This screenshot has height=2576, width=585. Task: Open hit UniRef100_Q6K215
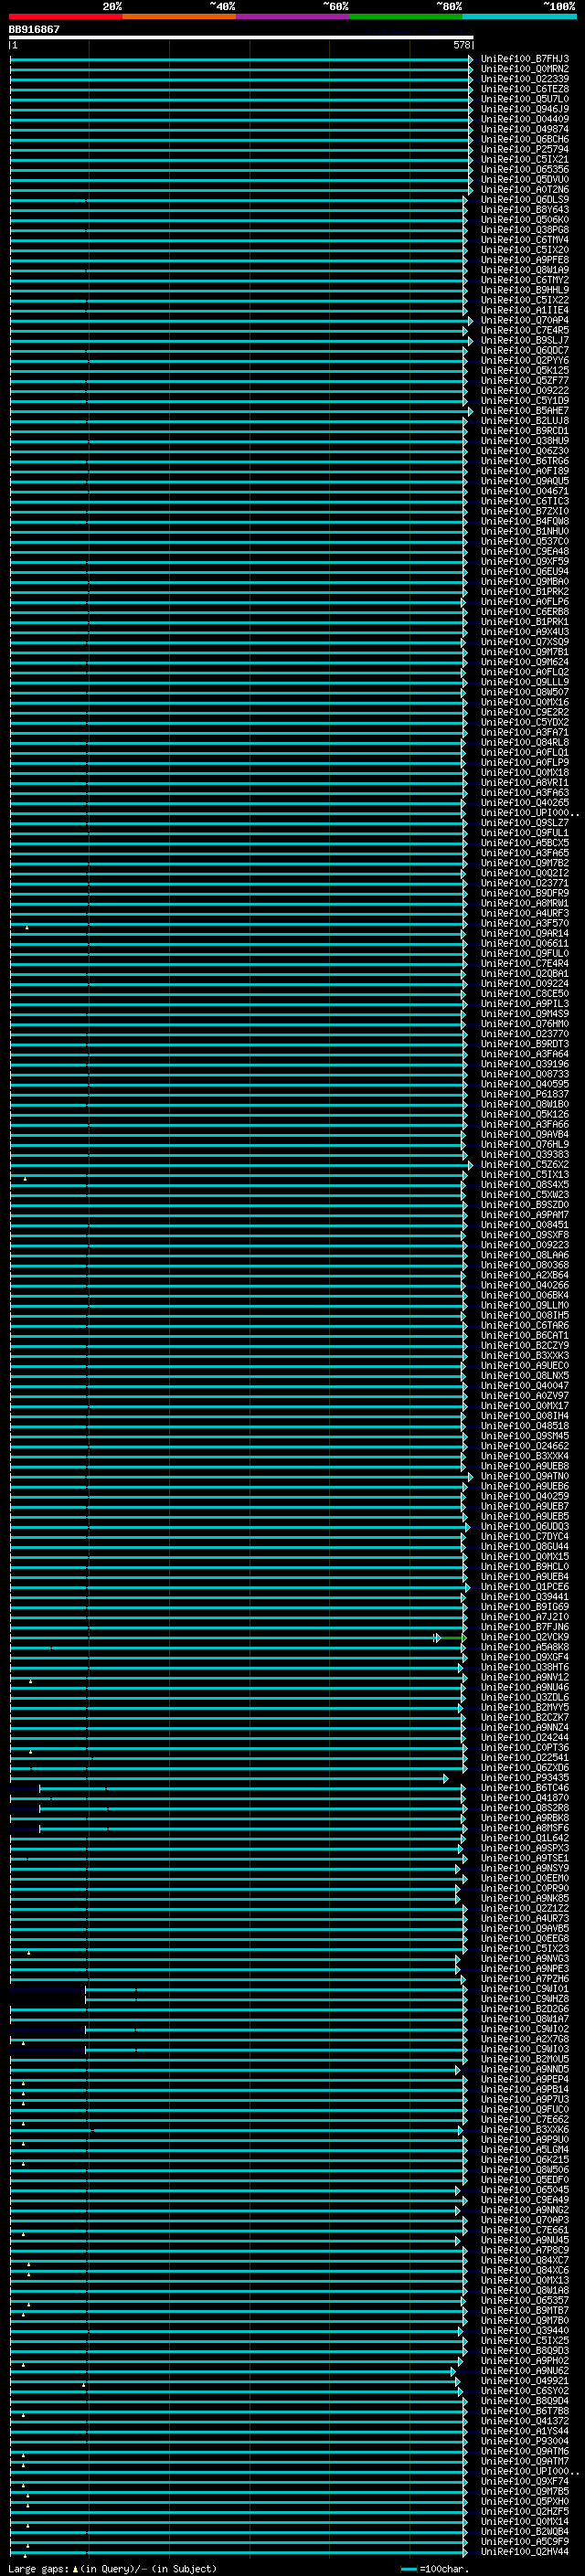[x=524, y=2160]
